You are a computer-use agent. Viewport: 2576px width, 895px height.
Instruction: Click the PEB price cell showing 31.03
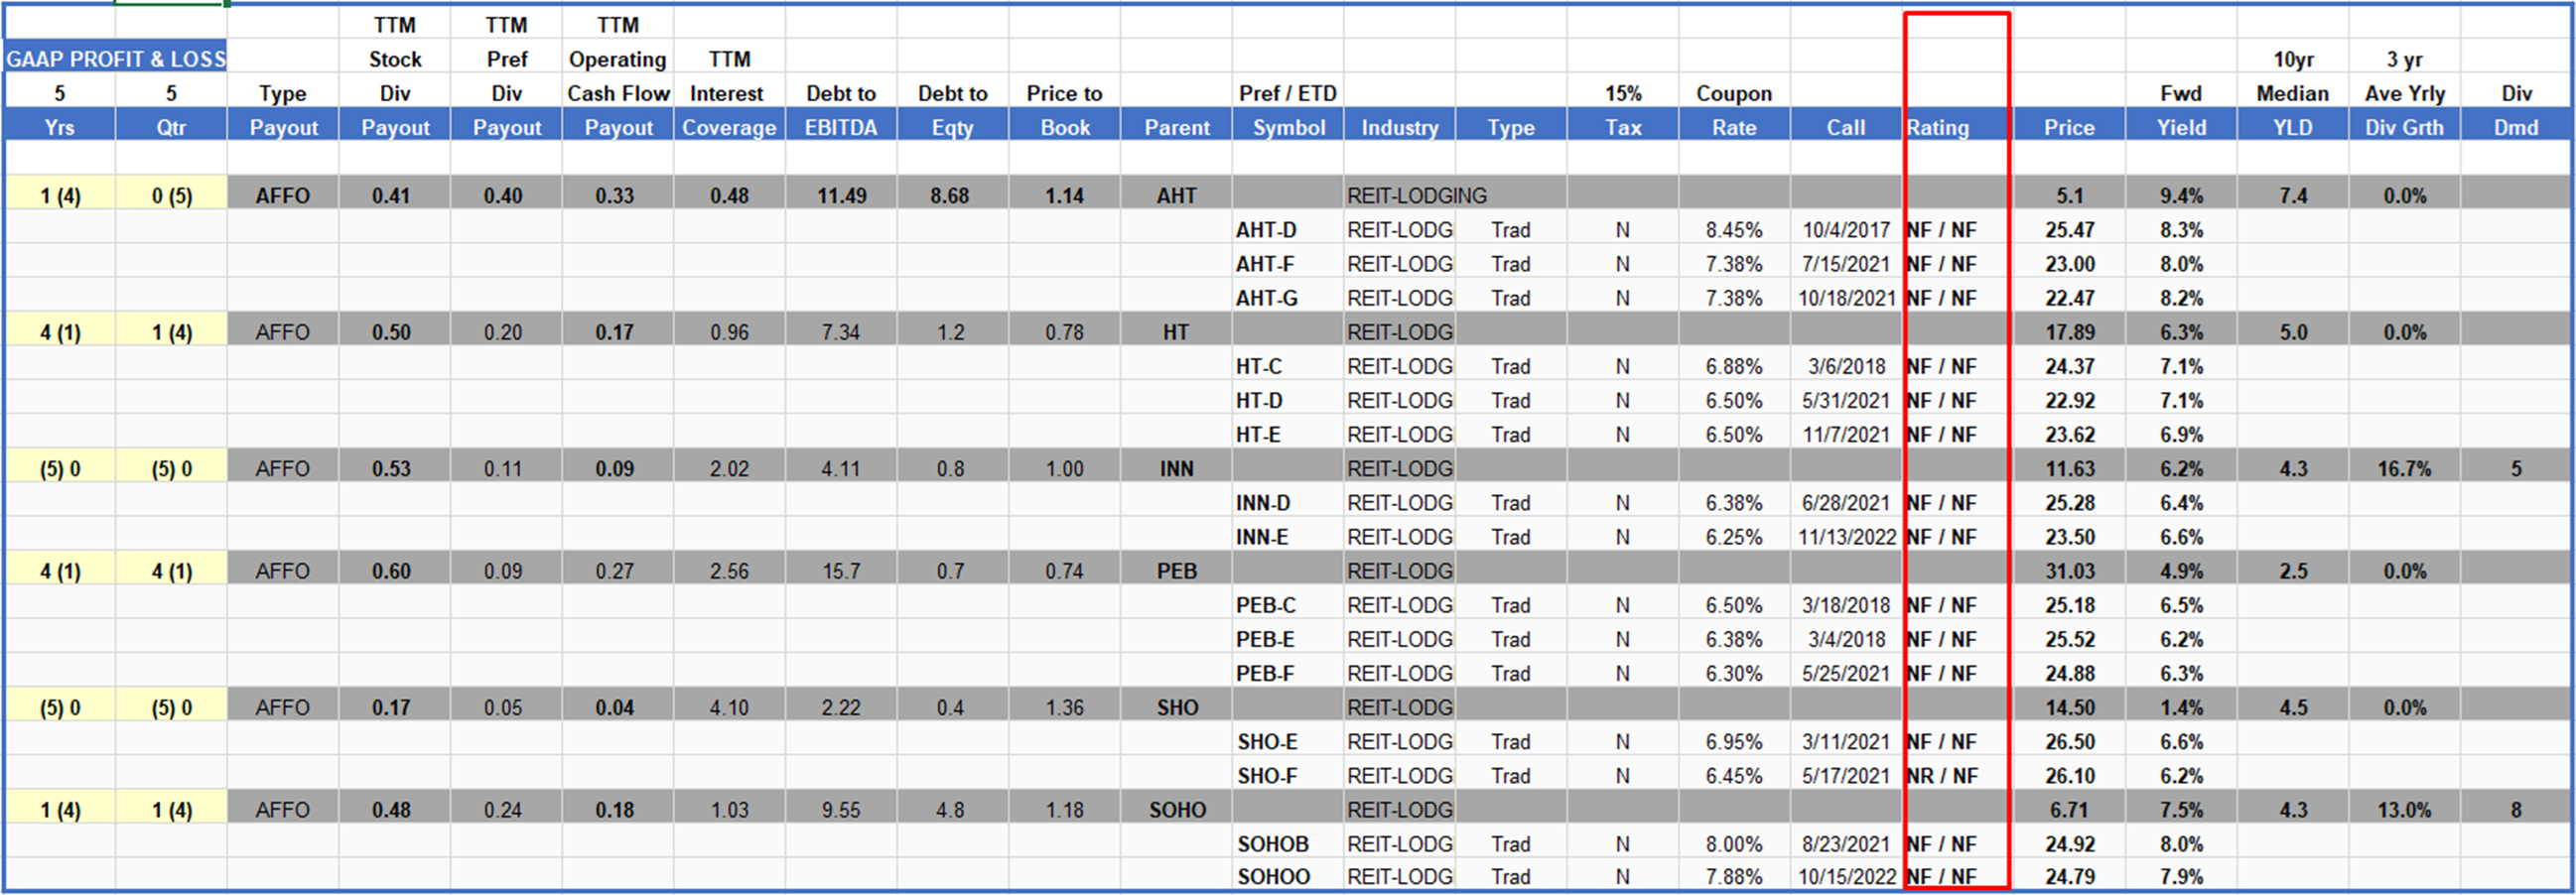(x=2068, y=571)
